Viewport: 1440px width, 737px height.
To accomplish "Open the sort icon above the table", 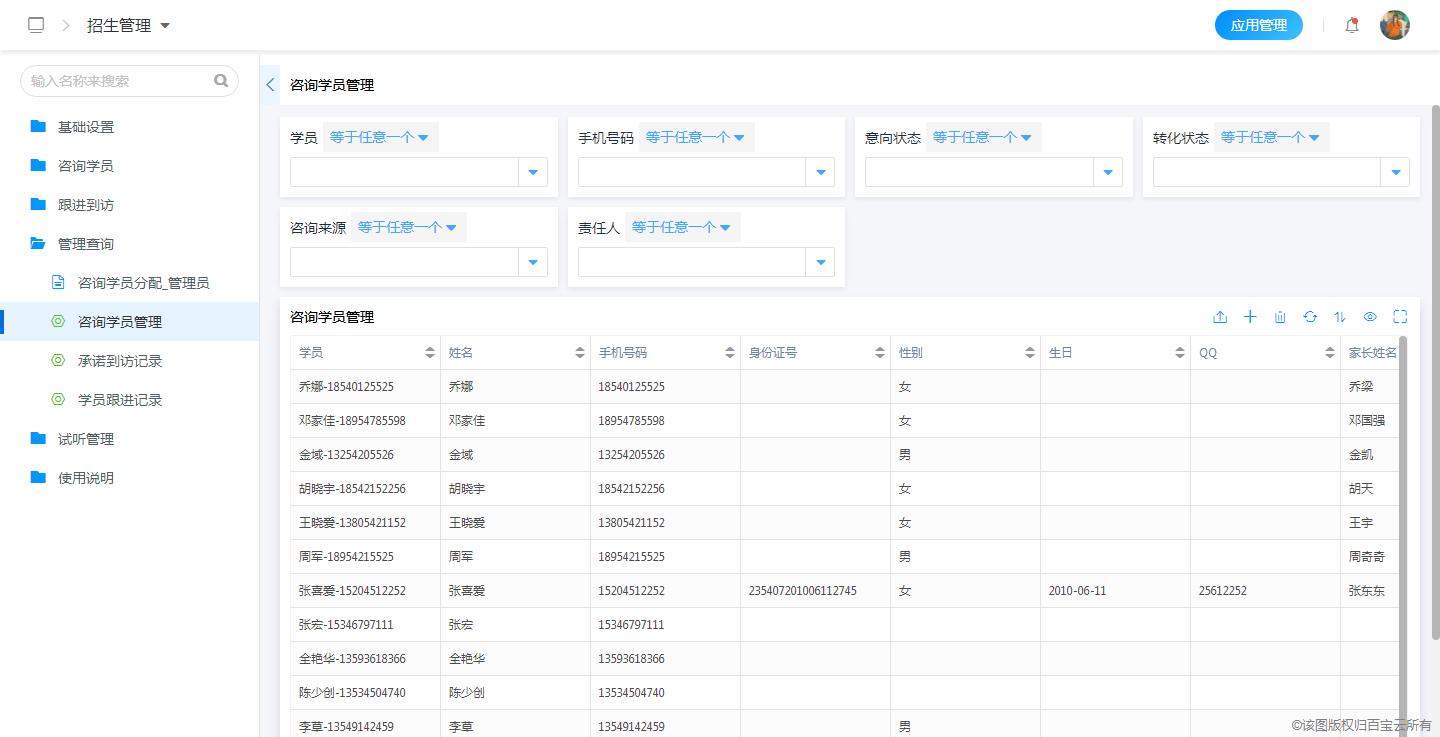I will pyautogui.click(x=1340, y=316).
